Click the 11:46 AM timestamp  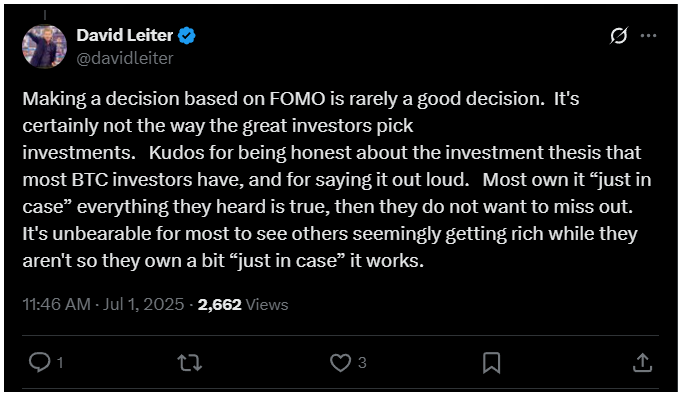(x=57, y=304)
